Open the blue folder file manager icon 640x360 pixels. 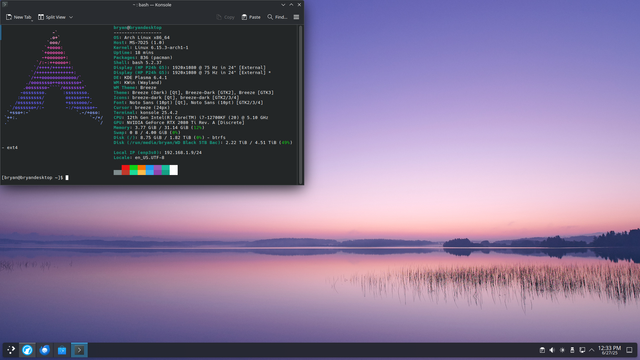pos(62,350)
